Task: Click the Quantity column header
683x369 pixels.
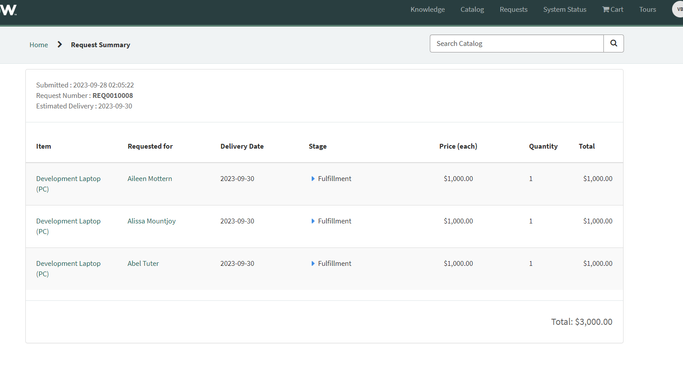Action: click(543, 146)
